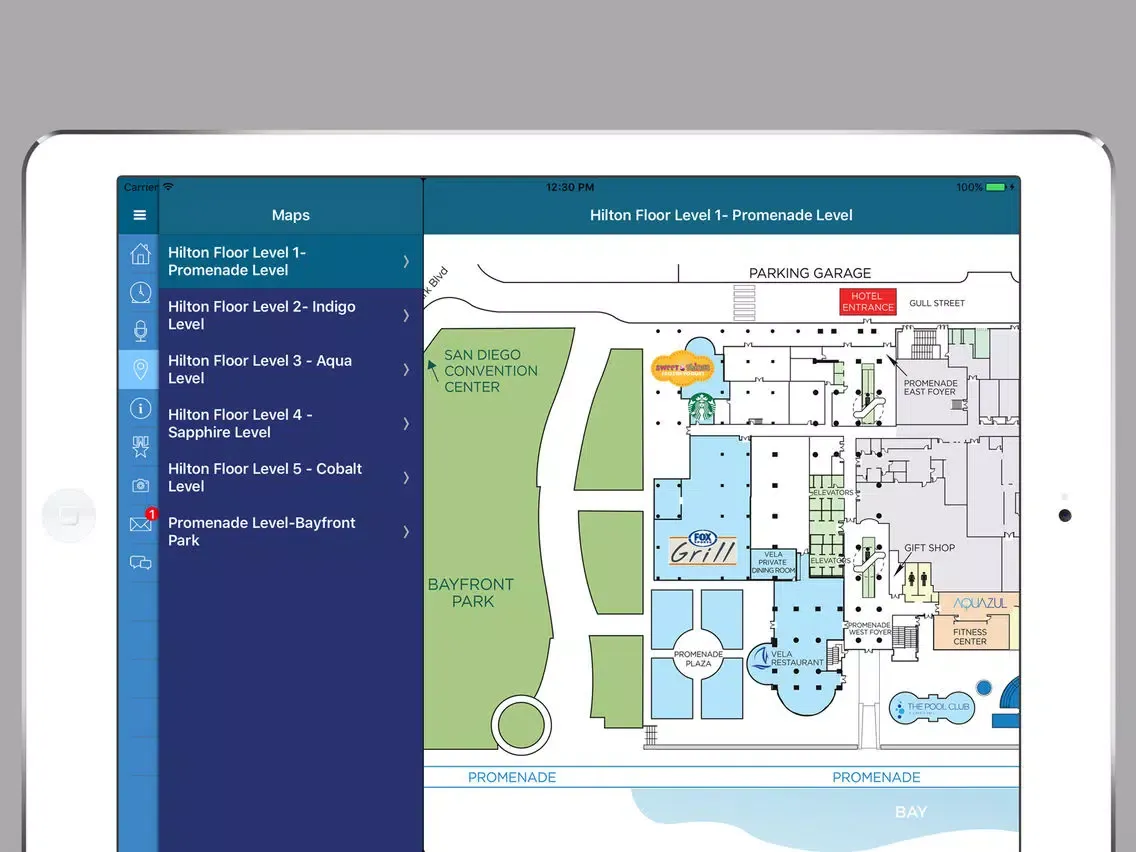Open the hamburger menu icon
The image size is (1136, 852).
pos(140,215)
